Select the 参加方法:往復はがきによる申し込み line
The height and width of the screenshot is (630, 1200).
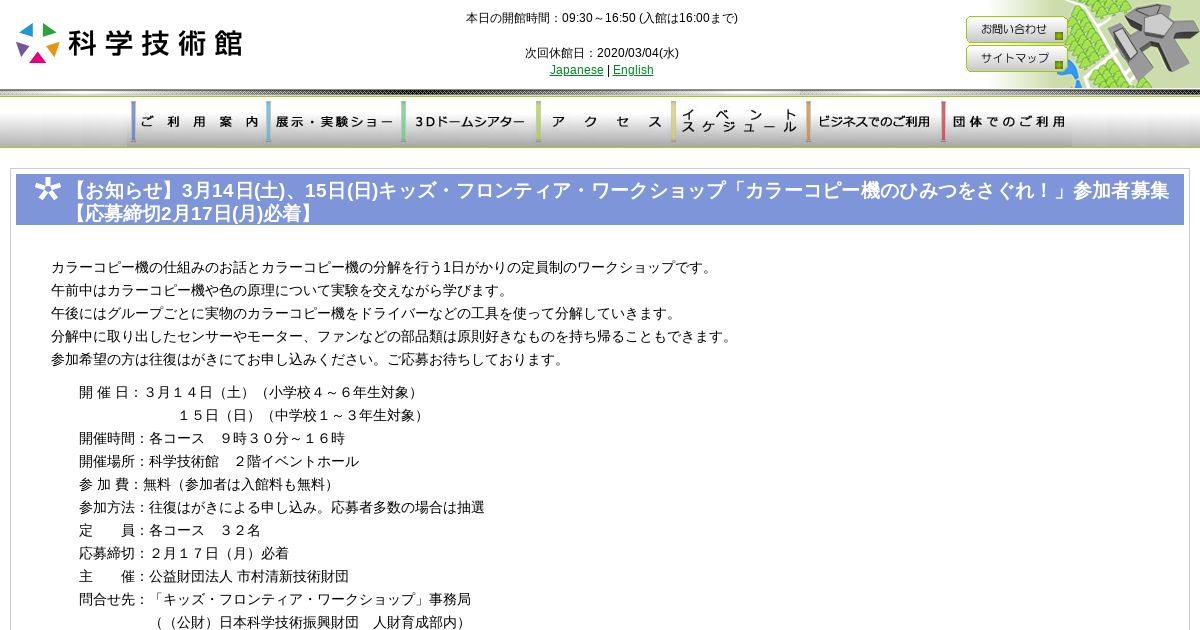tap(282, 507)
